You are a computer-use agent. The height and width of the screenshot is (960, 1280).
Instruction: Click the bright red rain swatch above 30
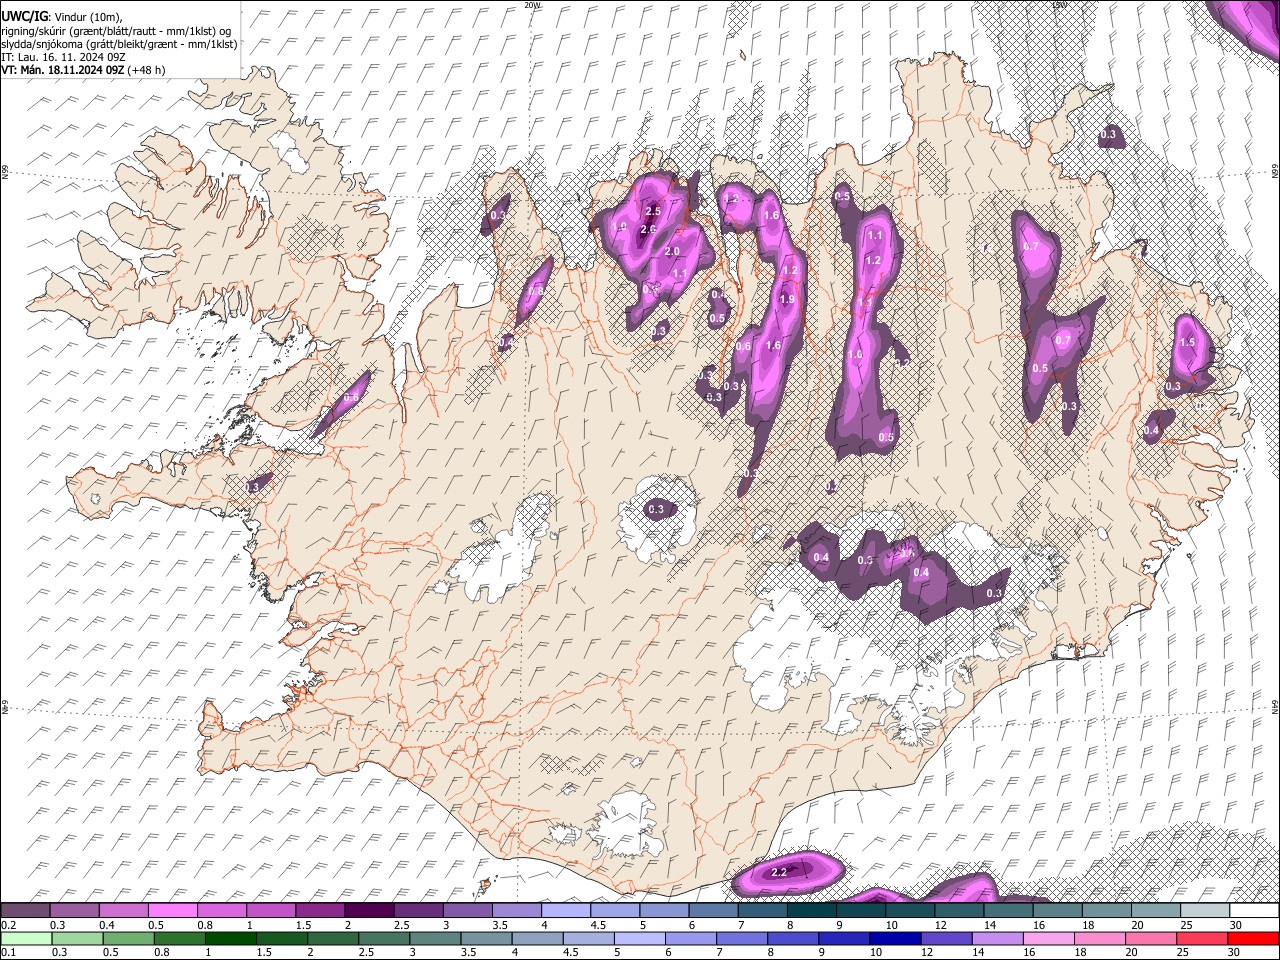(1254, 938)
